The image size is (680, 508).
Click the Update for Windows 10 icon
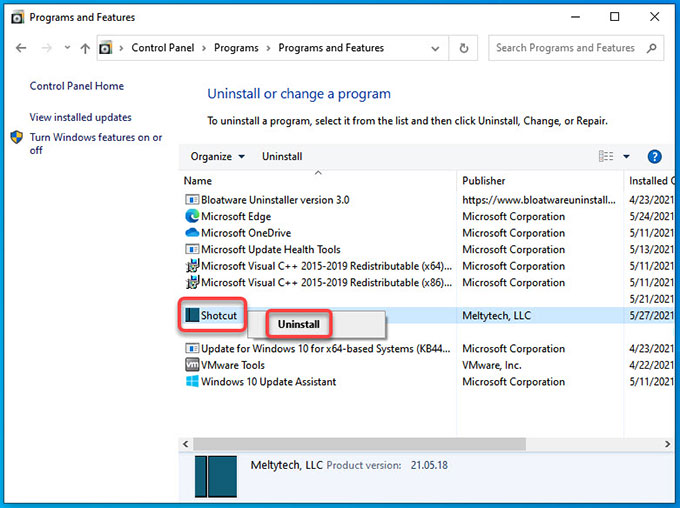[192, 348]
